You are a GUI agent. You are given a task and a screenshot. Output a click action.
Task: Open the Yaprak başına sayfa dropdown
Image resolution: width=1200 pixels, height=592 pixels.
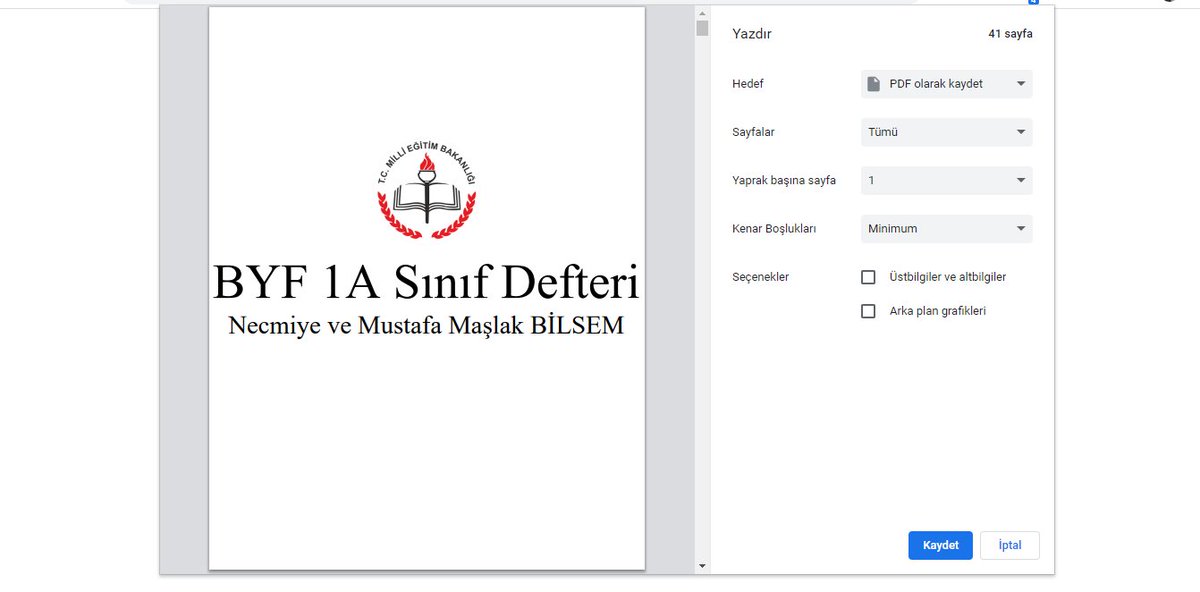point(946,180)
